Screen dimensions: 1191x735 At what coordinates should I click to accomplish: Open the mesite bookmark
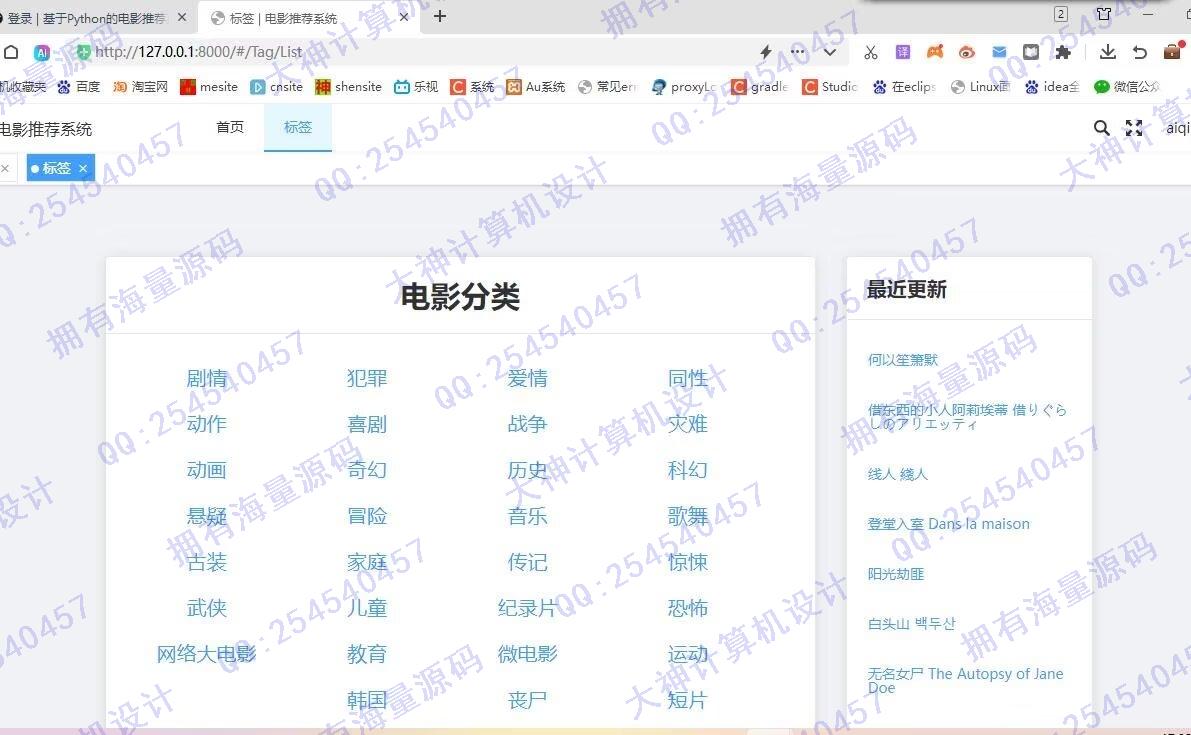(209, 87)
